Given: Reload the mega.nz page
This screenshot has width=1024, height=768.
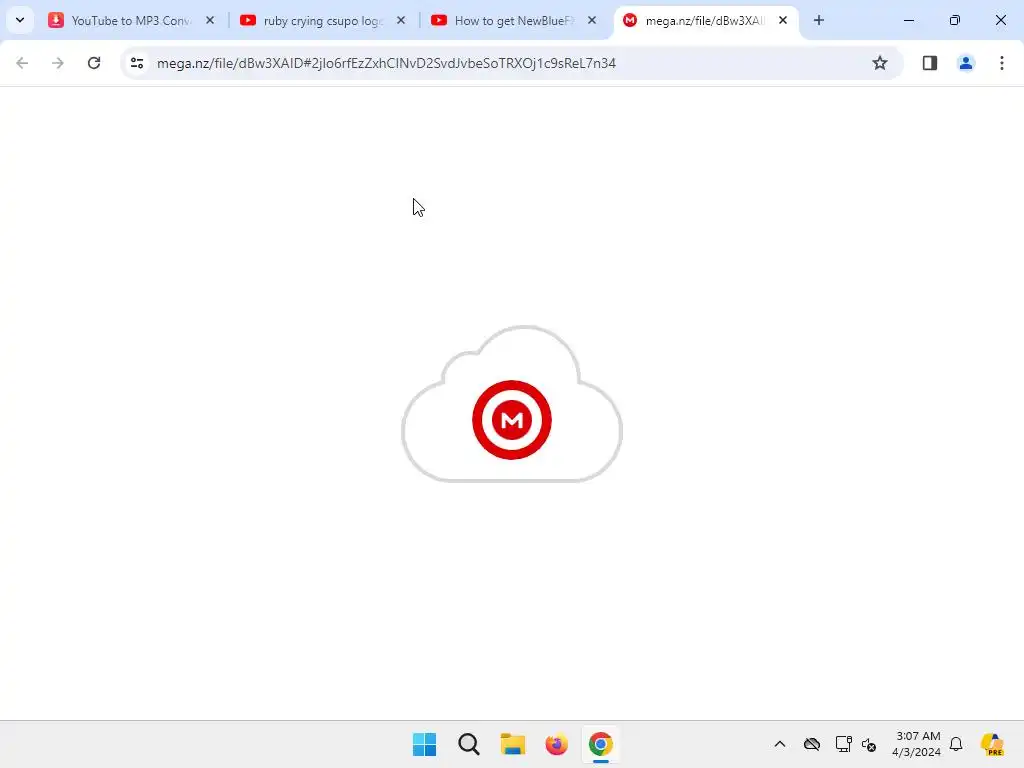Looking at the screenshot, I should click(94, 63).
